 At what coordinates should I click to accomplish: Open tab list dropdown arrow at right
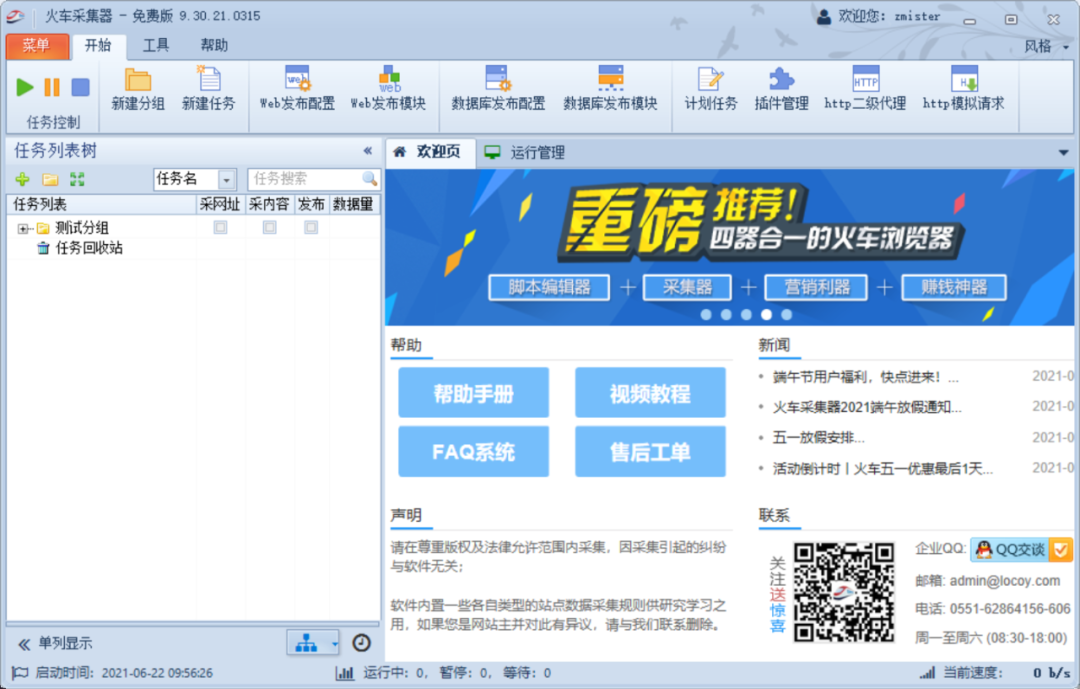pyautogui.click(x=1063, y=152)
